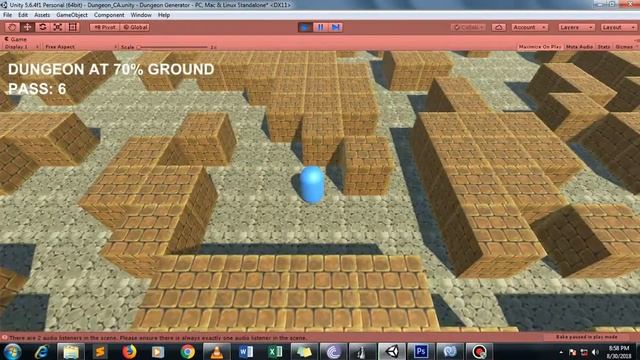
Task: Toggle Mute Audio
Action: point(579,47)
